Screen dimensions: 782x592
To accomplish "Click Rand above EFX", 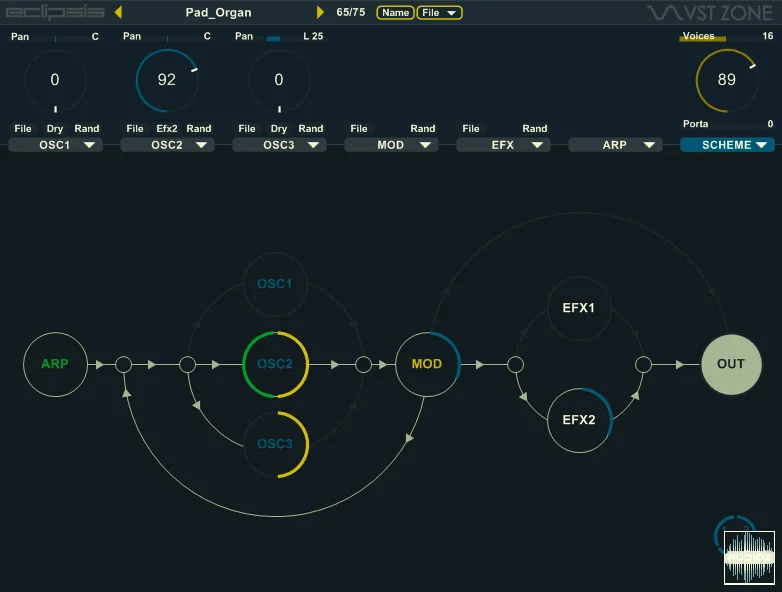I will coord(535,129).
